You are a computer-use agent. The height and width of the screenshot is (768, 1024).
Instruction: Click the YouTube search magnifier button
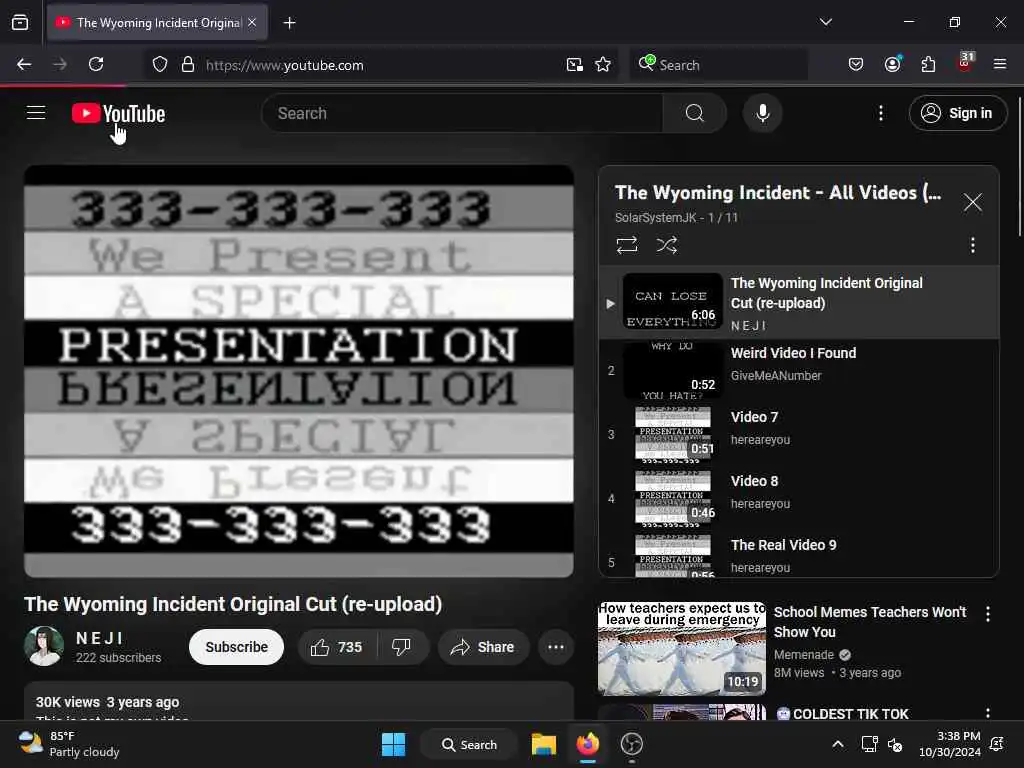[x=694, y=113]
